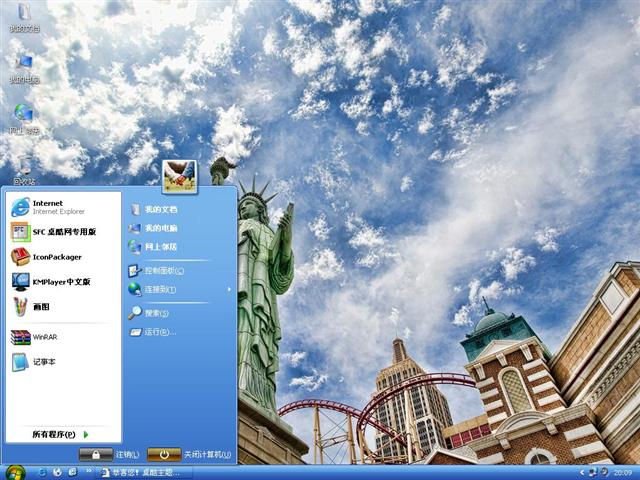Click the 20:09 taskbar clock
The height and width of the screenshot is (480, 640).
623,473
